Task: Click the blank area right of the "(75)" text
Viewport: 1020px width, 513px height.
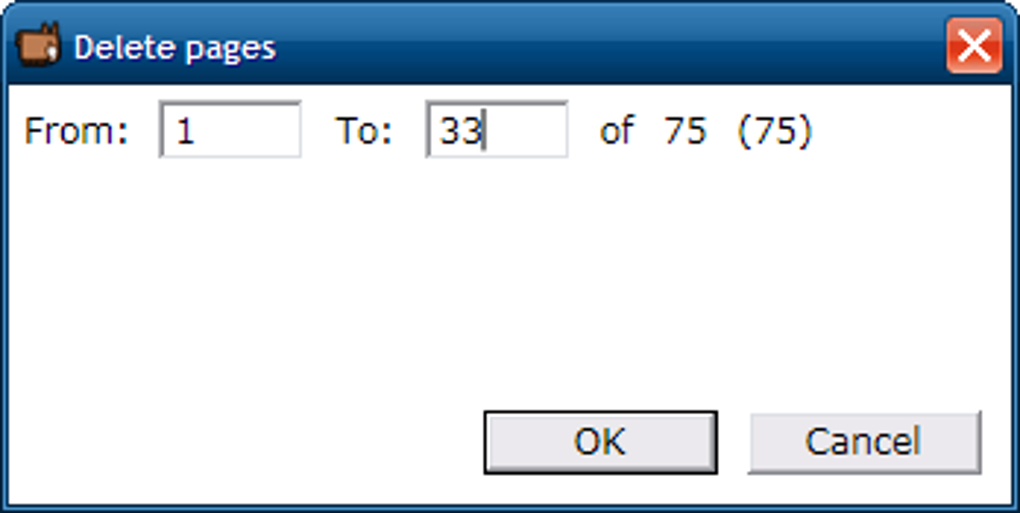Action: click(x=900, y=131)
